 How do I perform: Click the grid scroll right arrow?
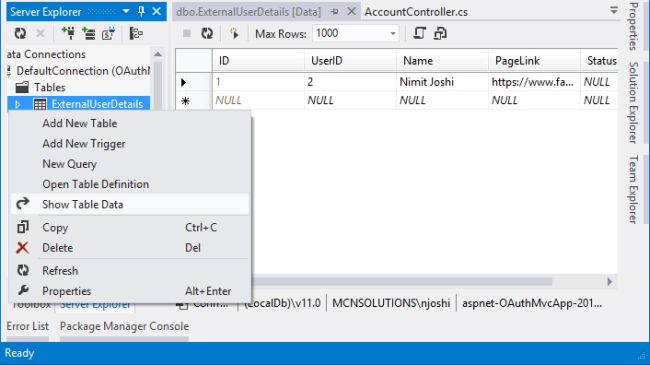coord(609,282)
